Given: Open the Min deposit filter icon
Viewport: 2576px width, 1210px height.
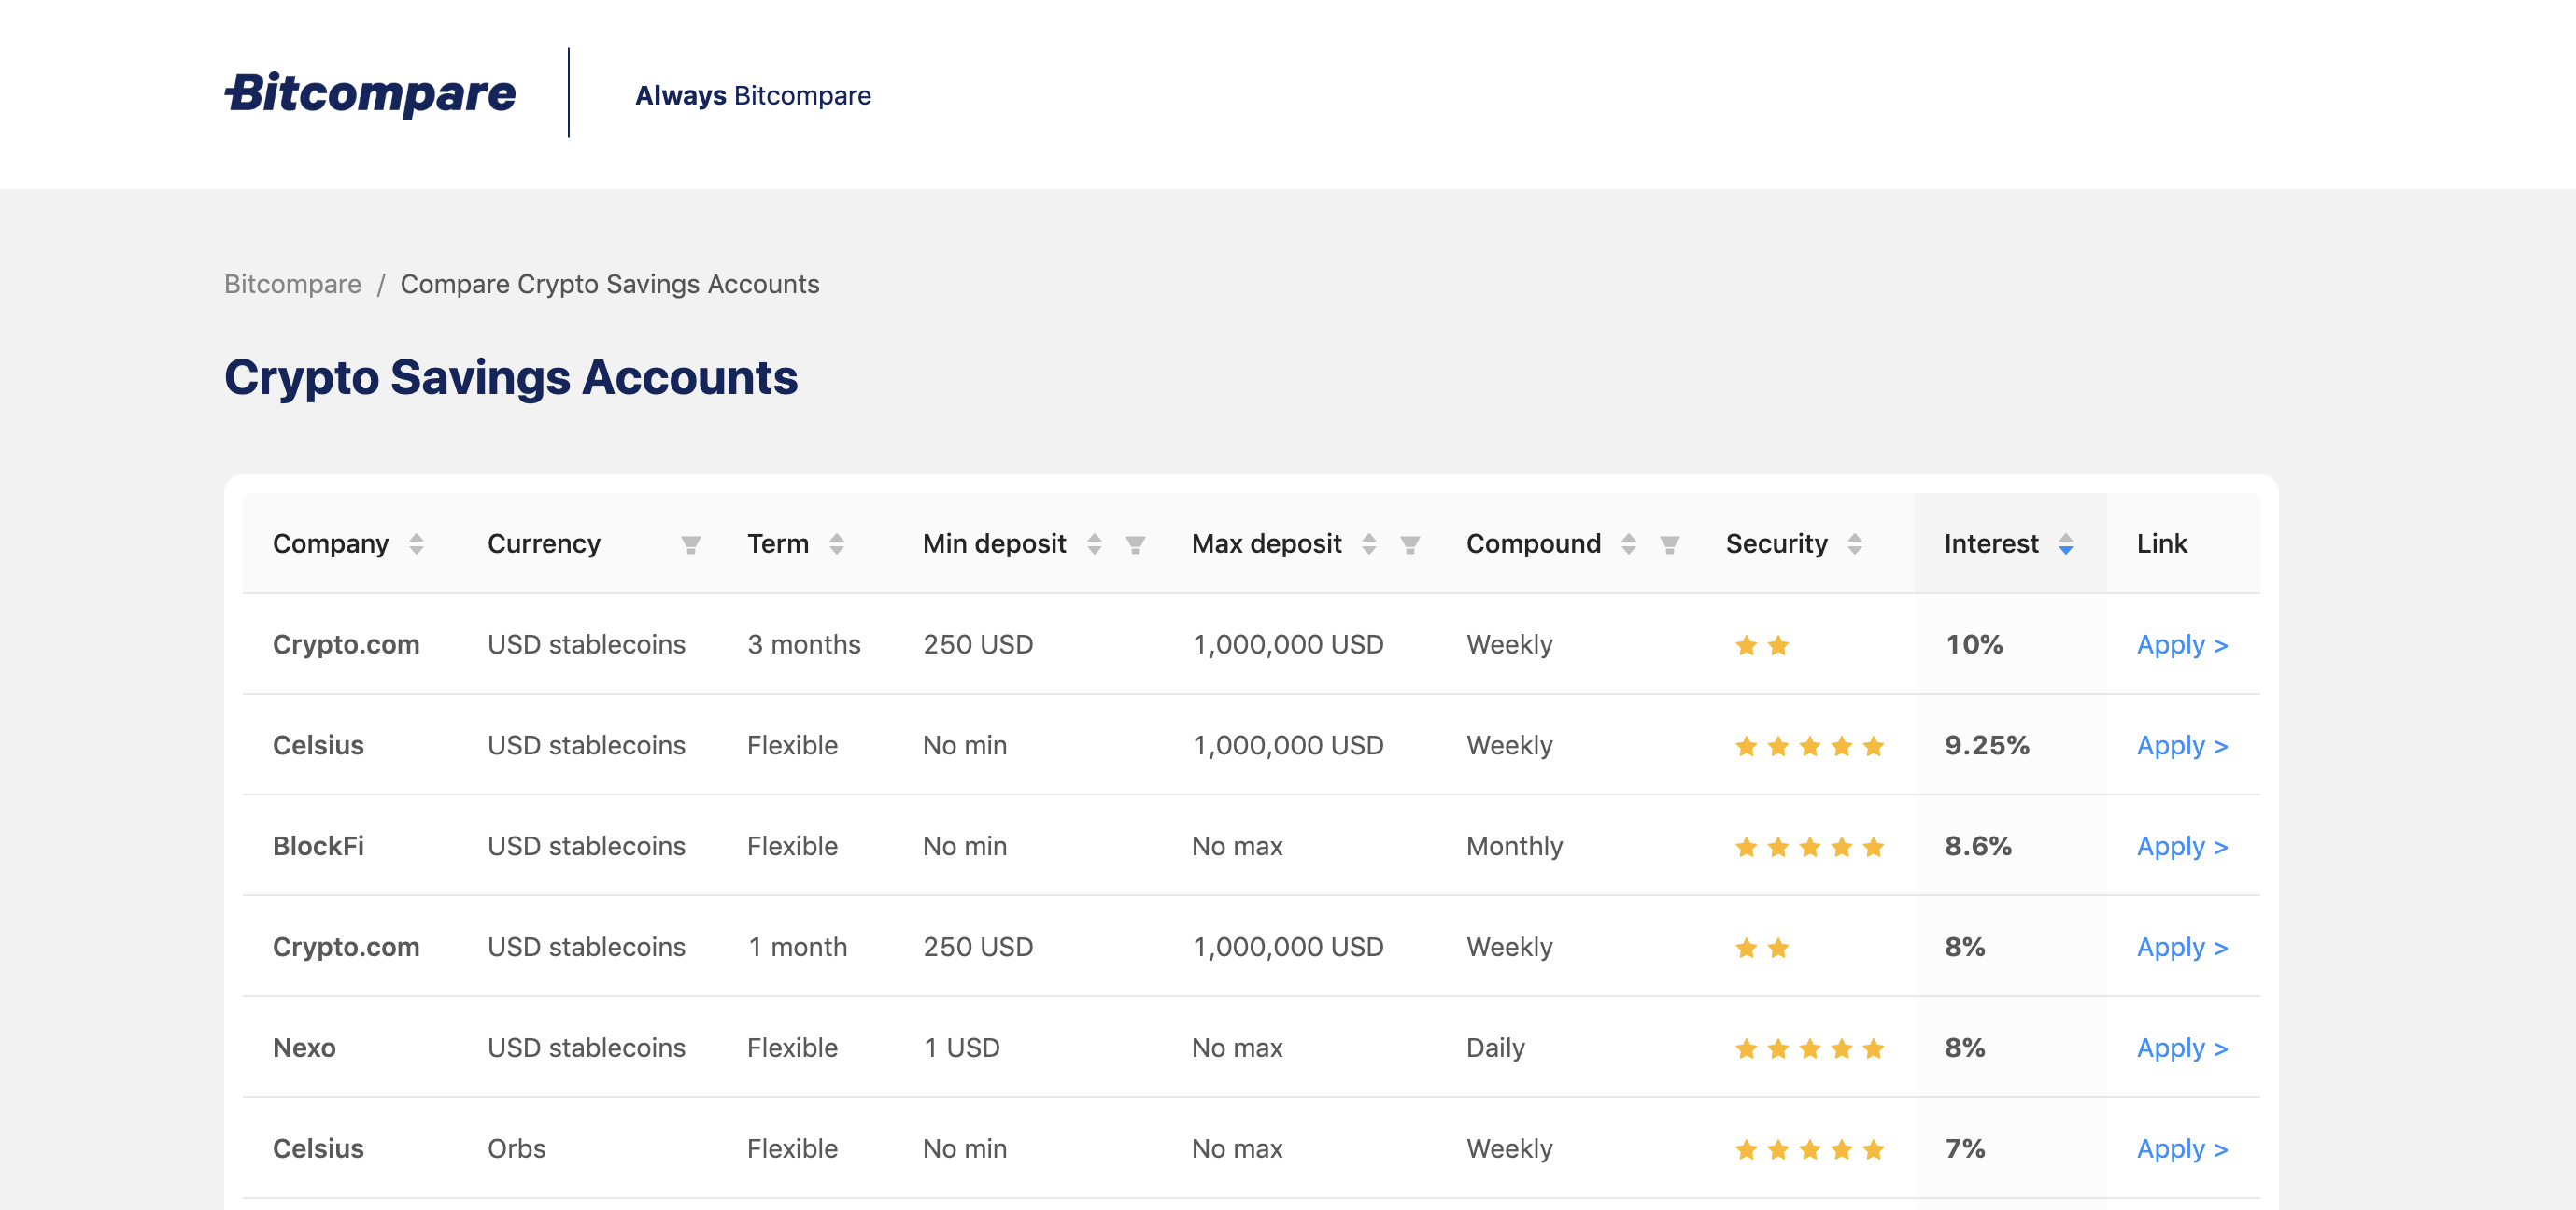Looking at the screenshot, I should pyautogui.click(x=1134, y=544).
